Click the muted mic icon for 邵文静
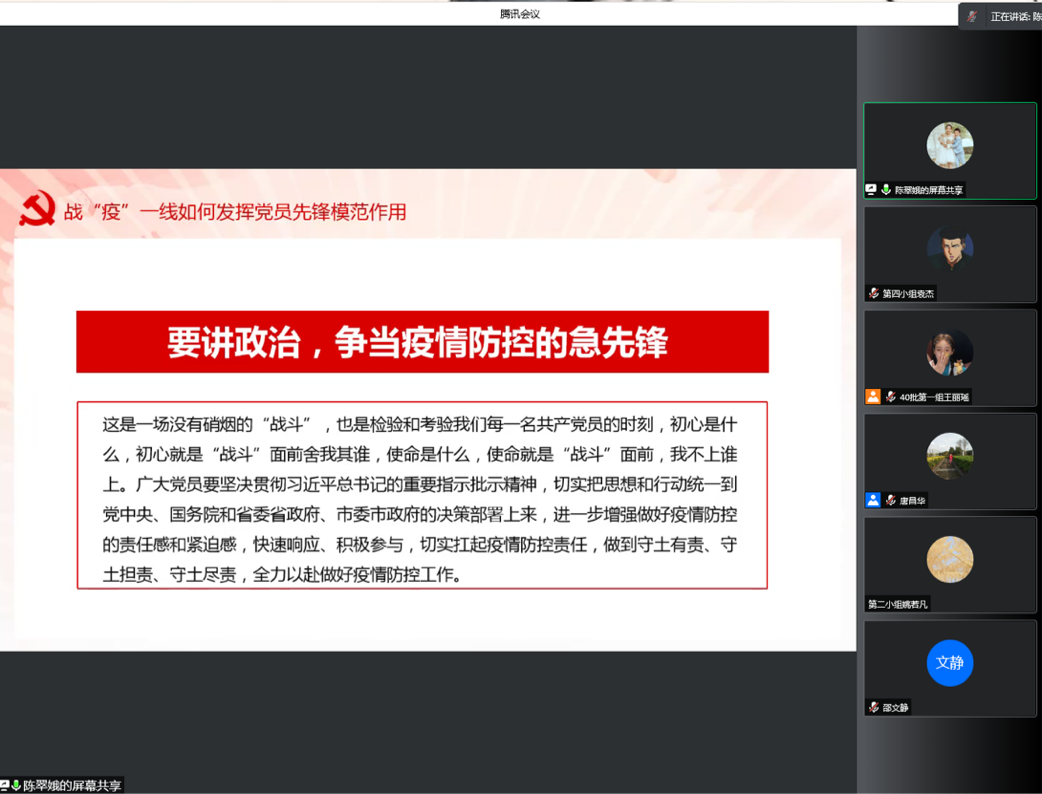The image size is (1042, 794). [873, 707]
